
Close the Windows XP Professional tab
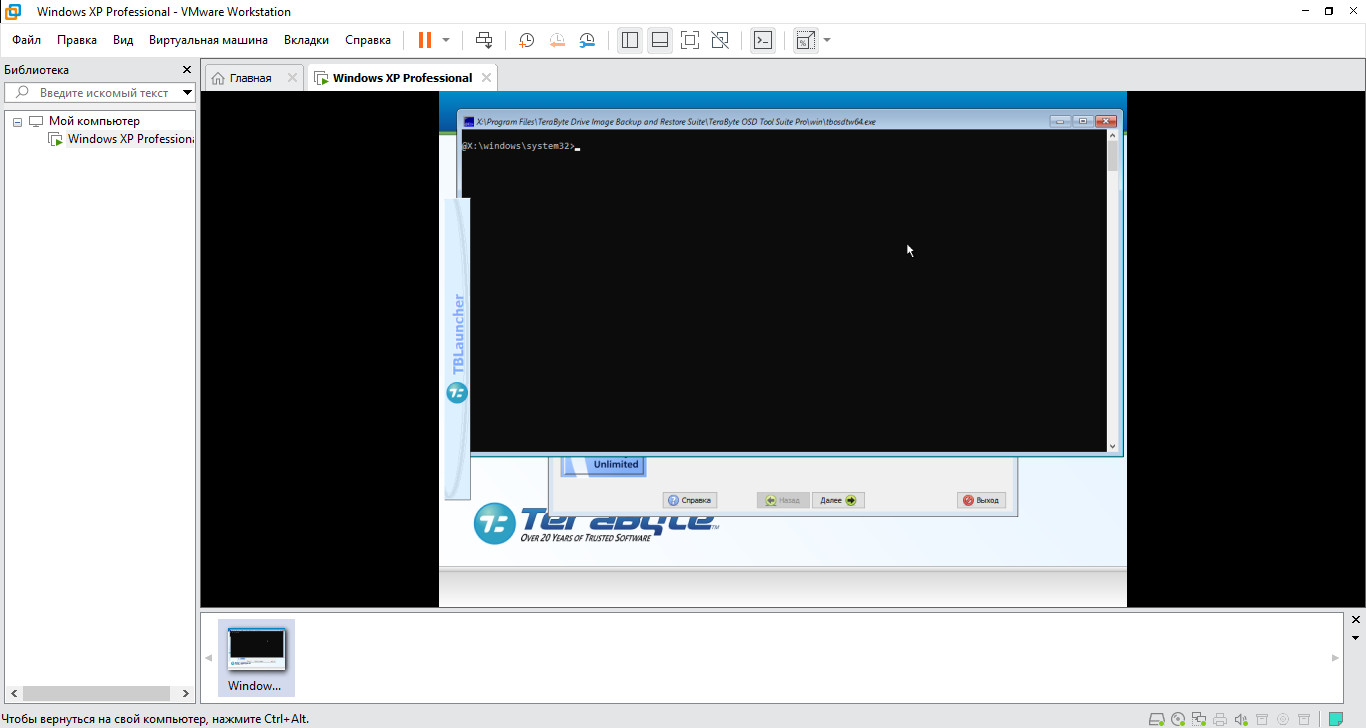(x=486, y=77)
